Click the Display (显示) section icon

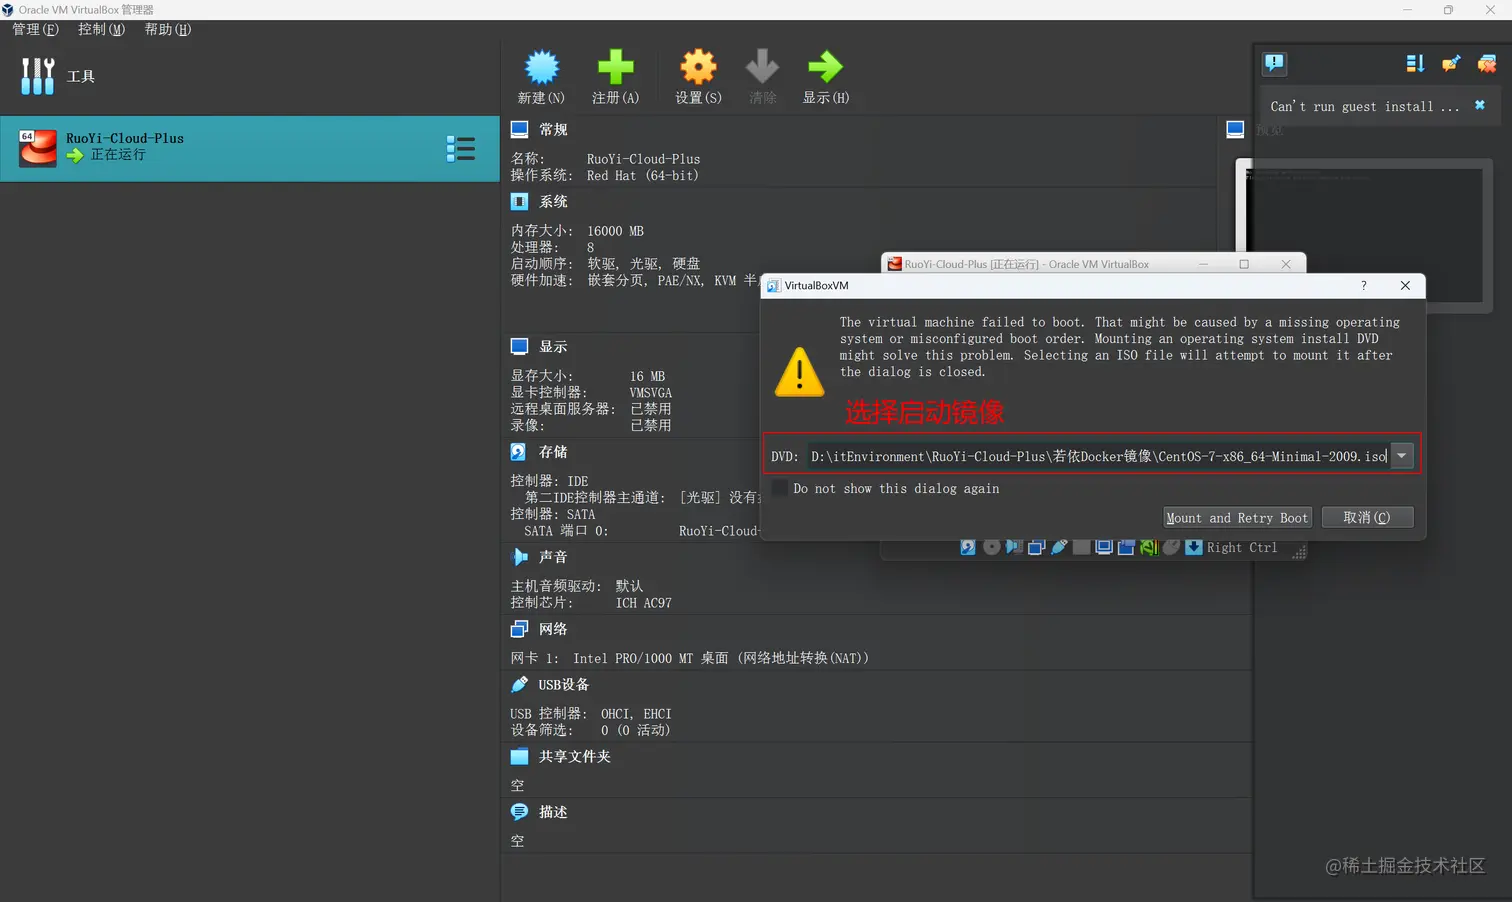519,346
